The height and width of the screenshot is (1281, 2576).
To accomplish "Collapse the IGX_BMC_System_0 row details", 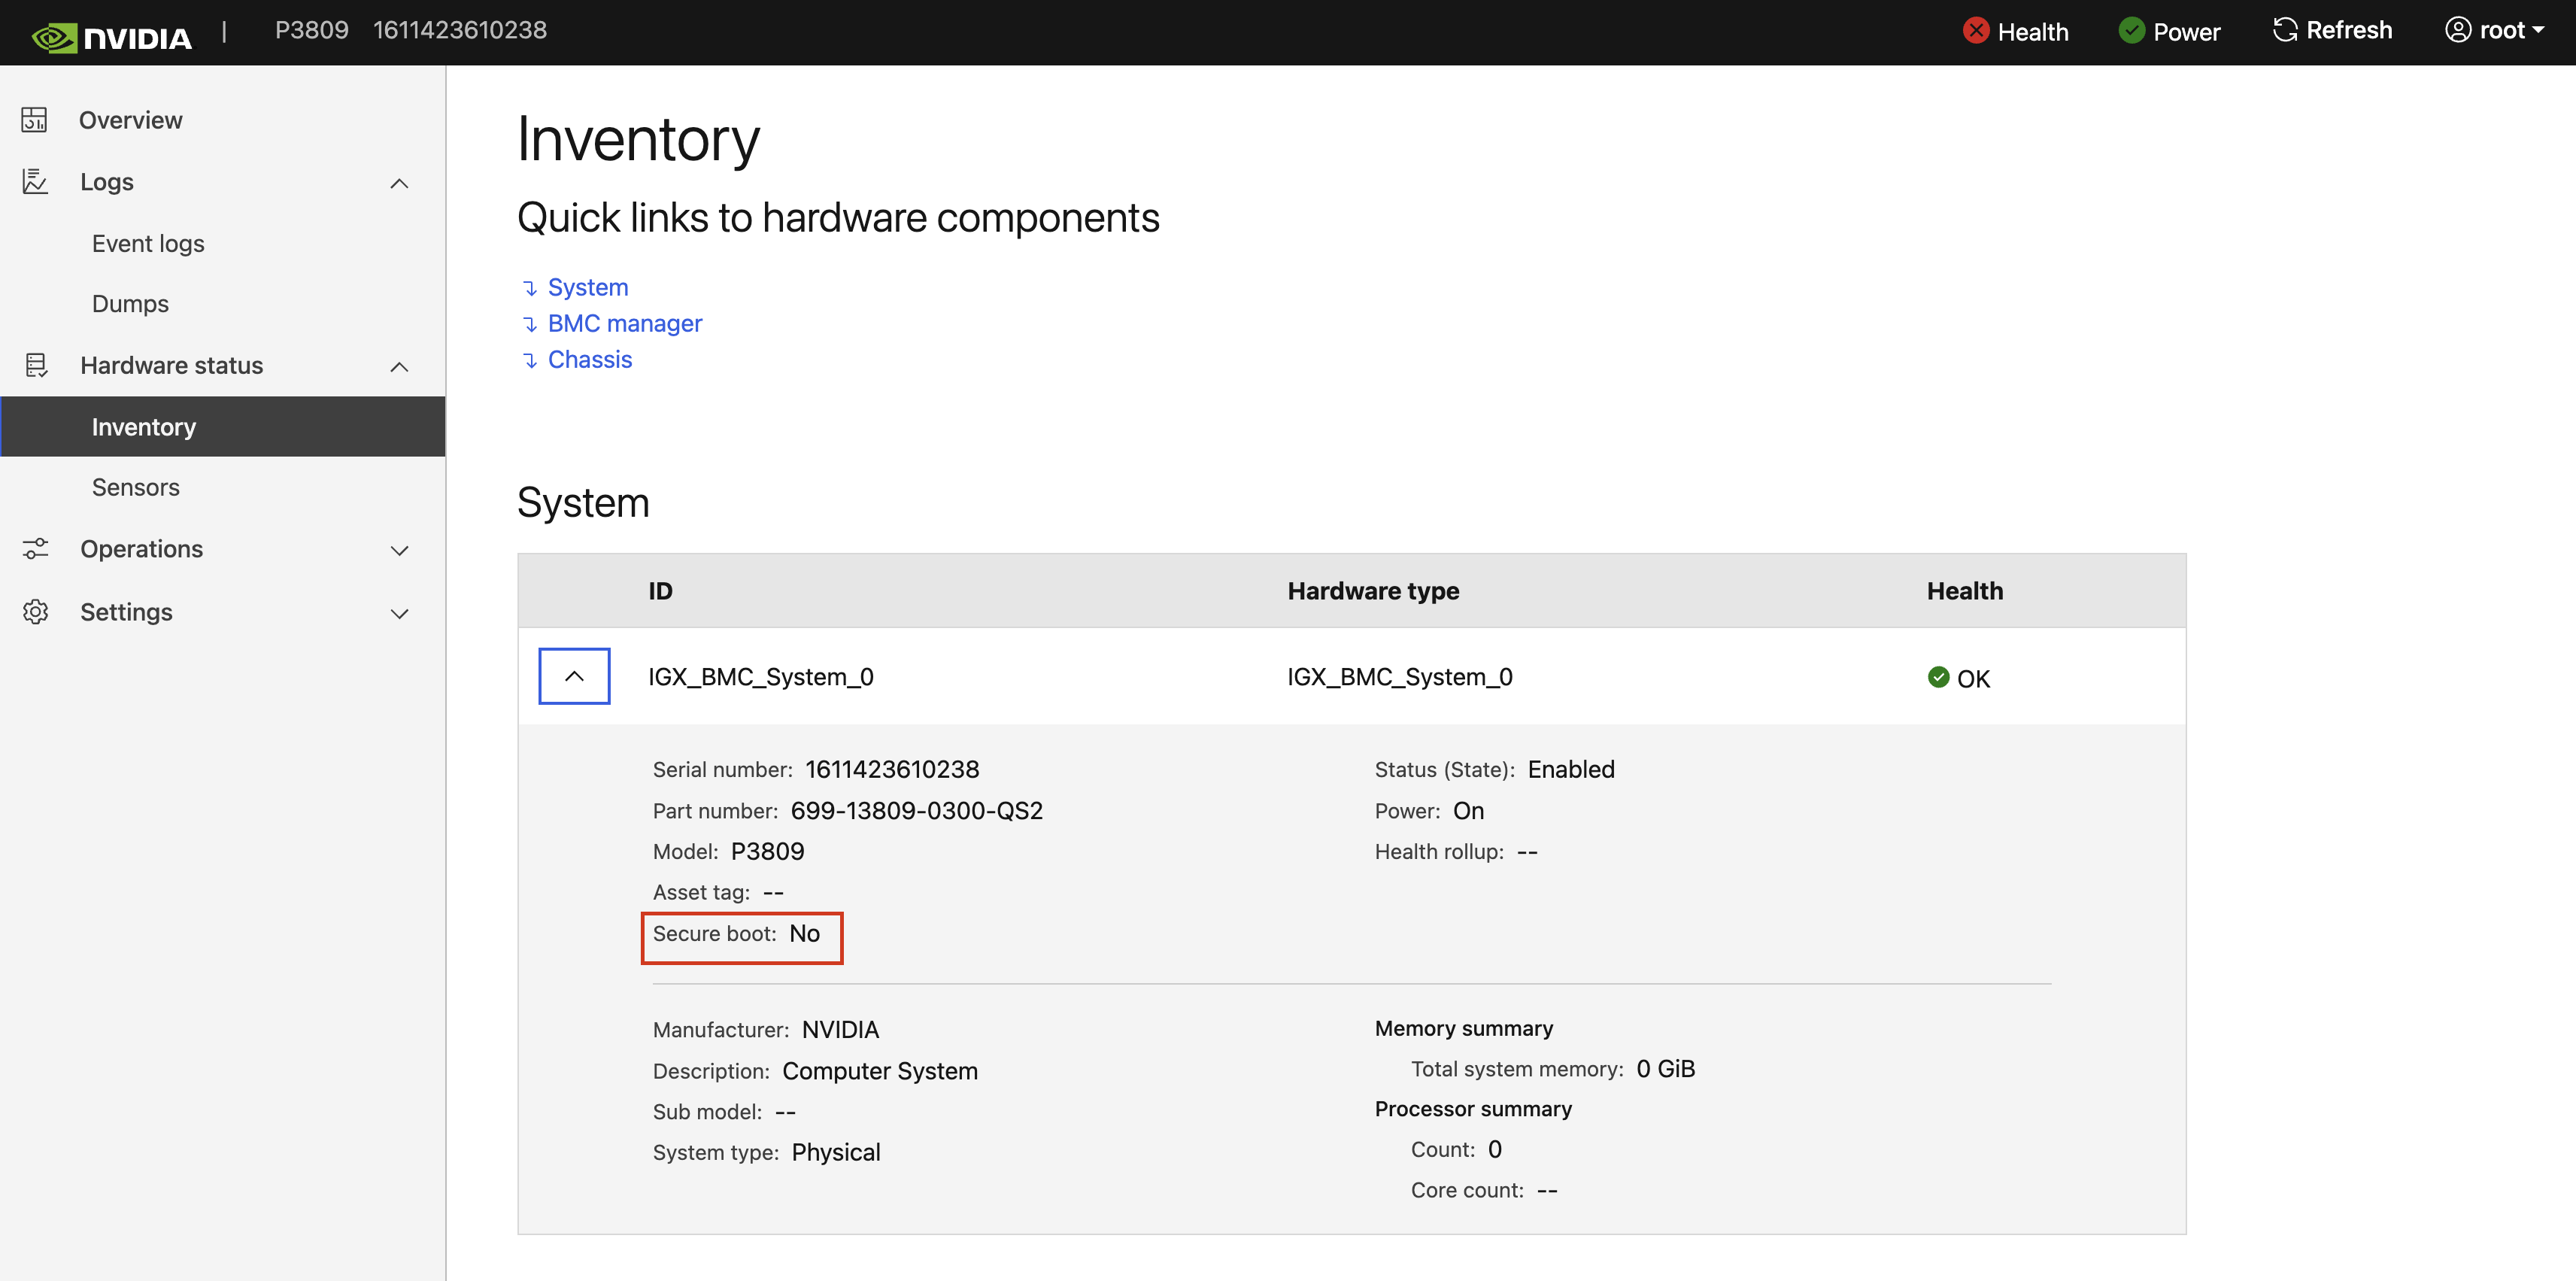I will pos(574,676).
